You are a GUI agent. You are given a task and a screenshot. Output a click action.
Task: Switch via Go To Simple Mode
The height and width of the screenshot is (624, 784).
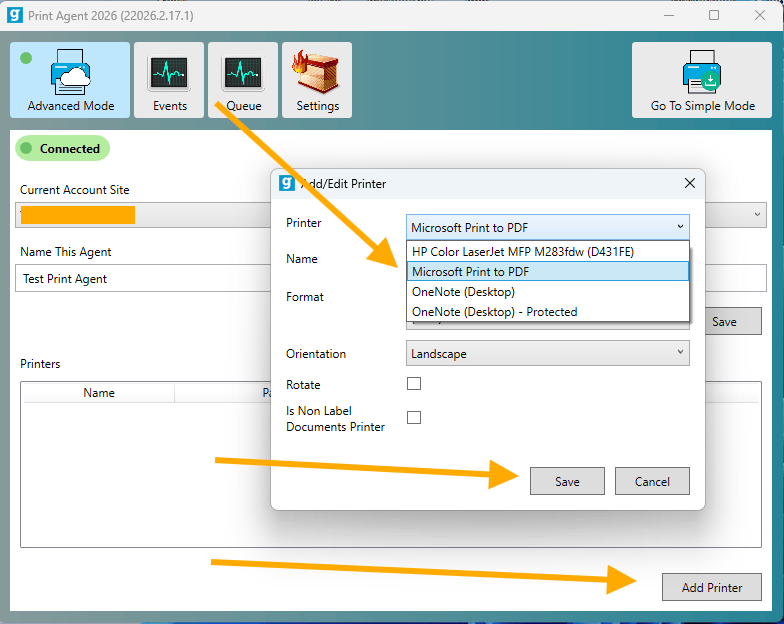tap(702, 80)
